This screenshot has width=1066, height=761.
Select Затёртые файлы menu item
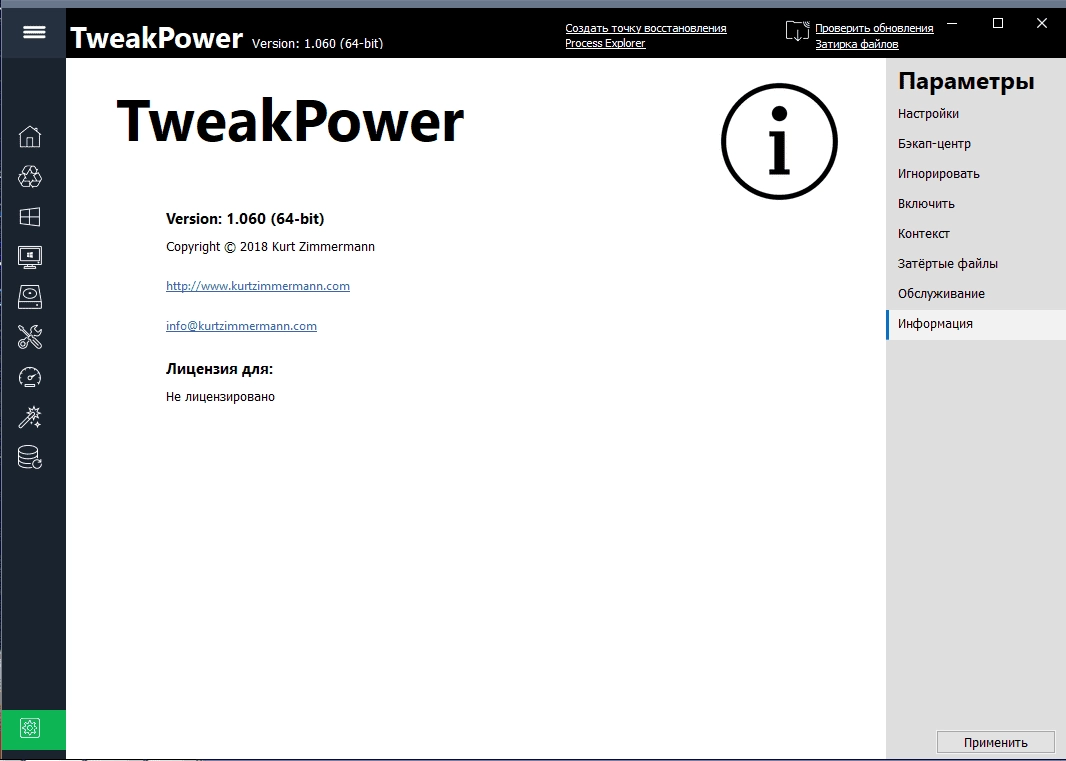point(976,263)
